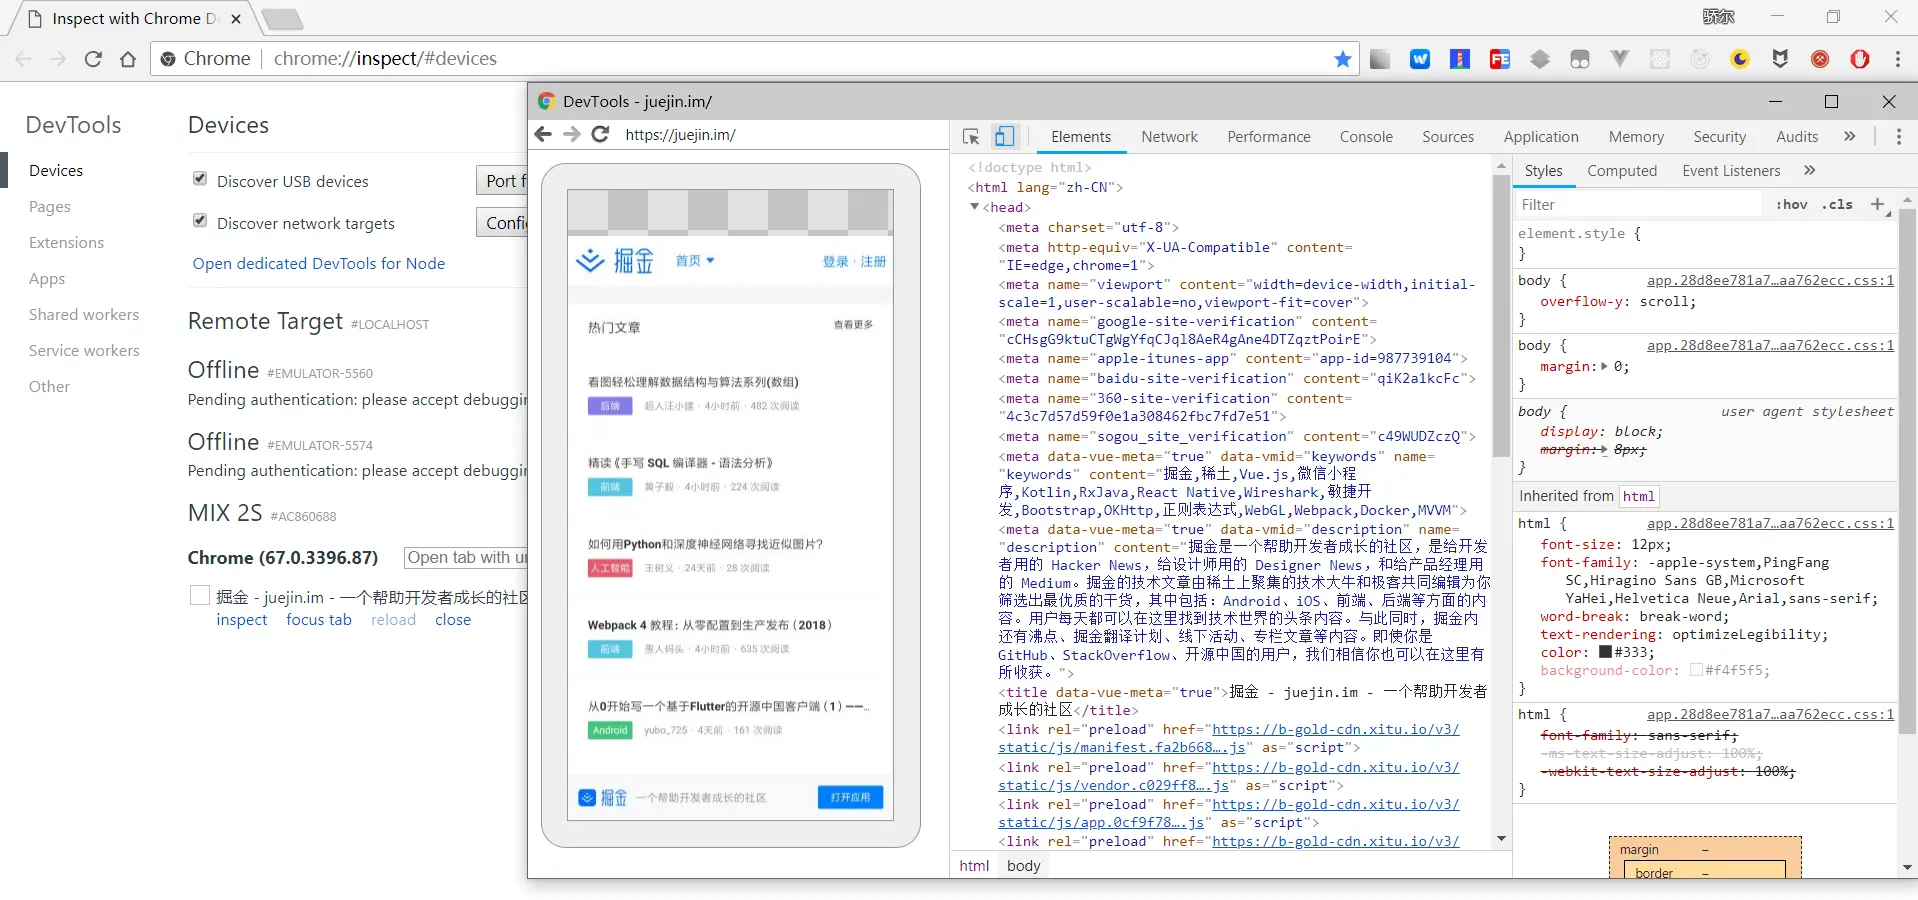
Task: Open the Application panel
Action: (1541, 137)
